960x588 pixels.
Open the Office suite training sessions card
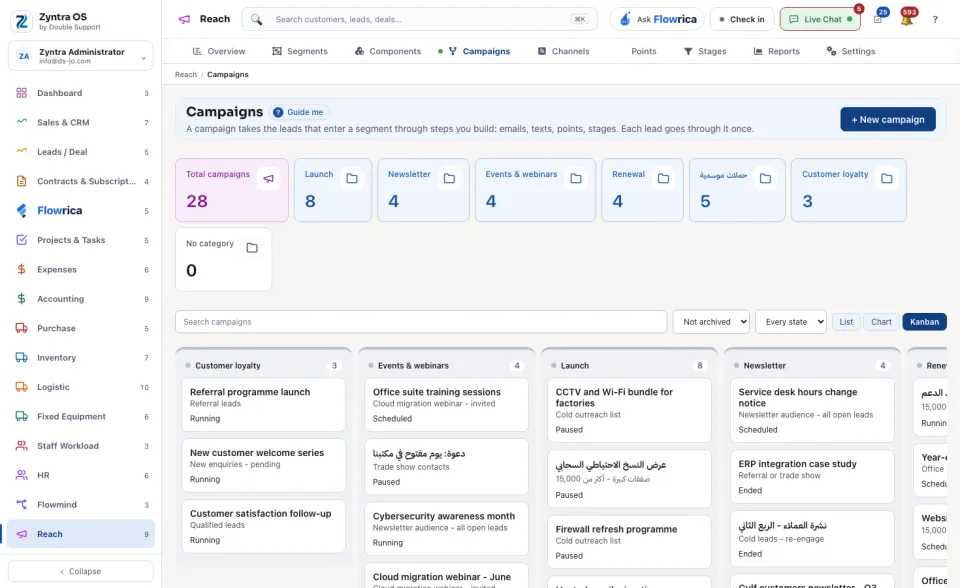coord(446,405)
